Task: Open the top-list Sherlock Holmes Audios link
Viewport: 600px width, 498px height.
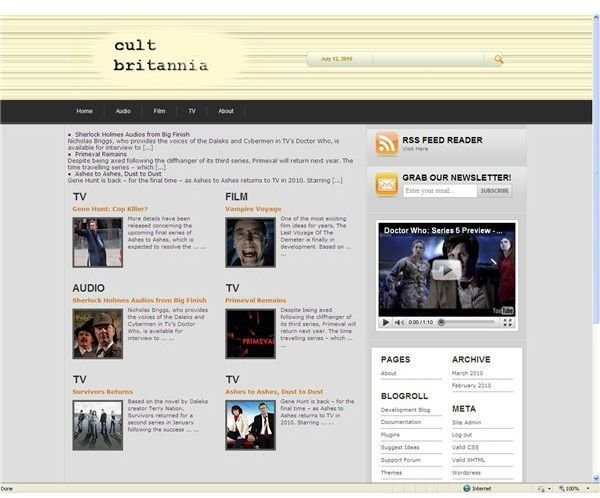Action: [x=132, y=134]
